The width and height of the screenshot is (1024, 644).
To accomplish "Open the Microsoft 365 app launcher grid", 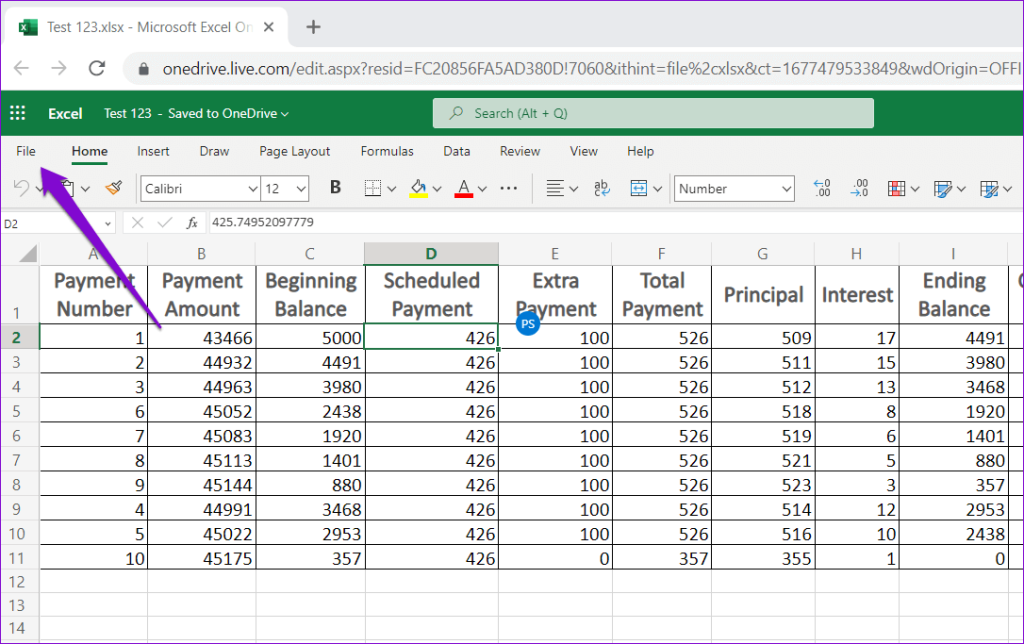I will pos(16,113).
